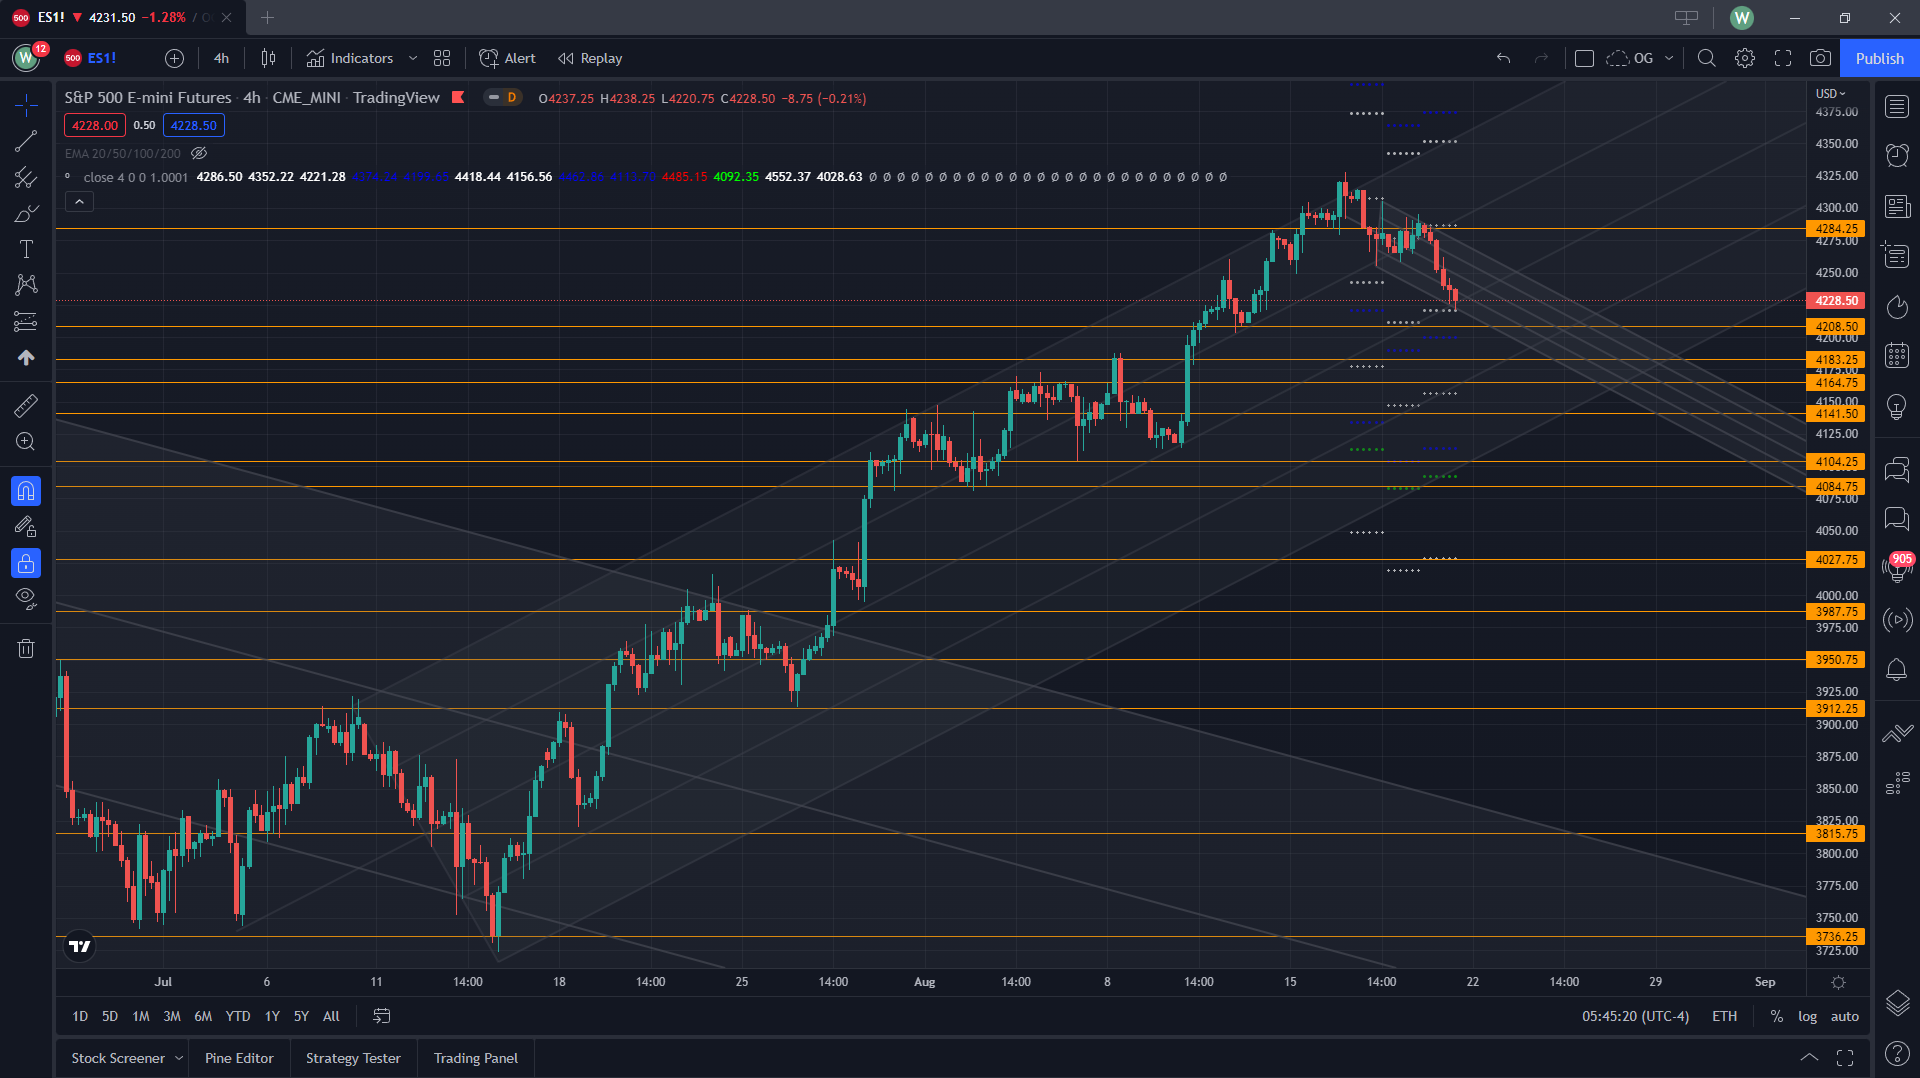Image resolution: width=1920 pixels, height=1078 pixels.
Task: Open the alerts clock panel
Action: coord(1897,156)
